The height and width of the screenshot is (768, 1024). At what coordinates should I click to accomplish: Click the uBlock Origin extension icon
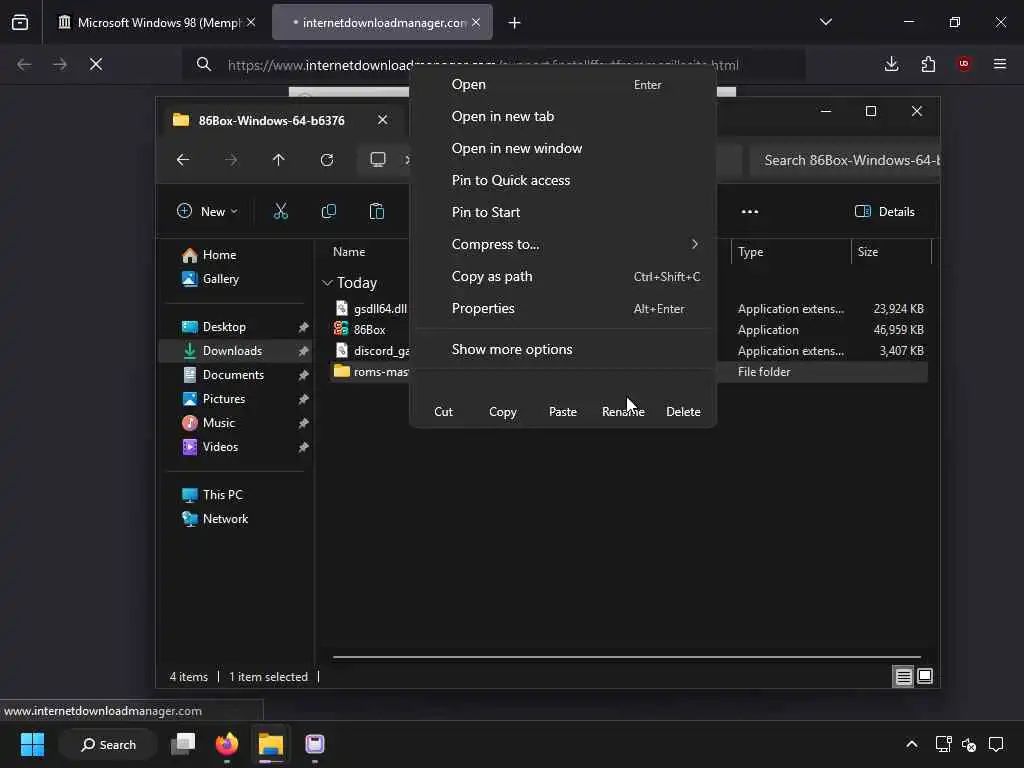point(963,64)
